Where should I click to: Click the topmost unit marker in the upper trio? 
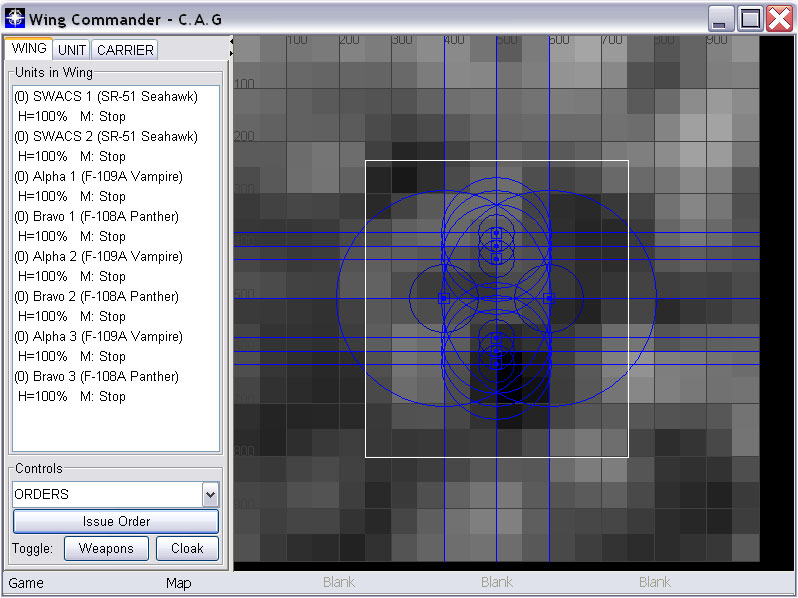[496, 233]
